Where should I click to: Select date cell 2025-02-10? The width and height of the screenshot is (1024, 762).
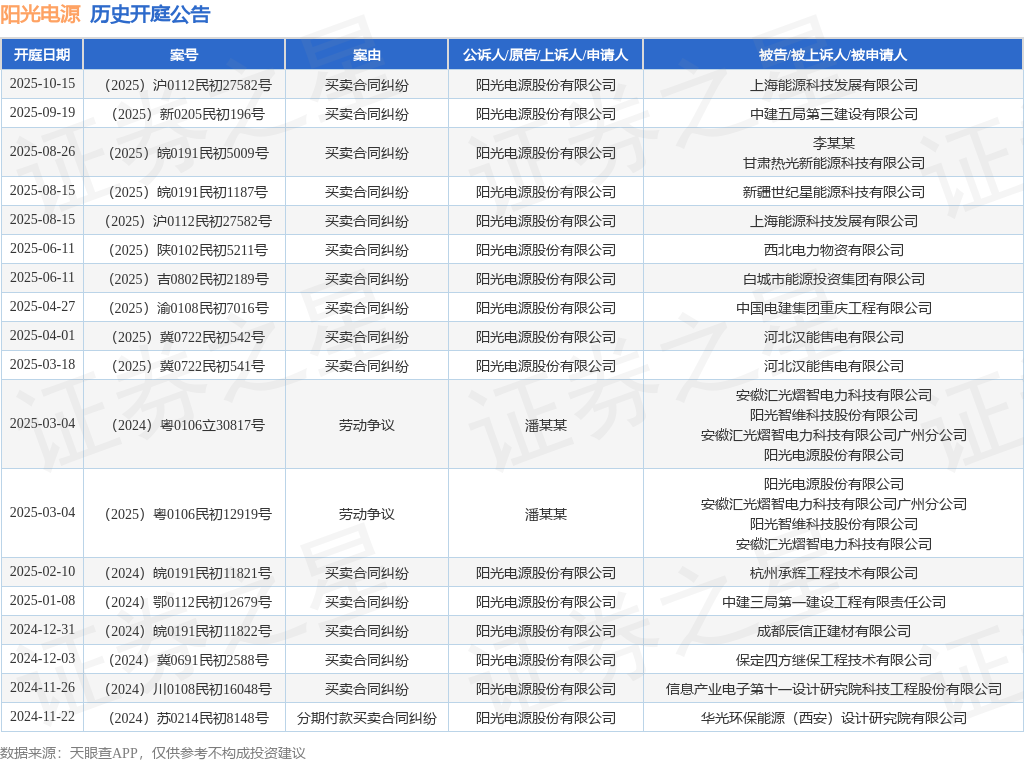point(42,571)
